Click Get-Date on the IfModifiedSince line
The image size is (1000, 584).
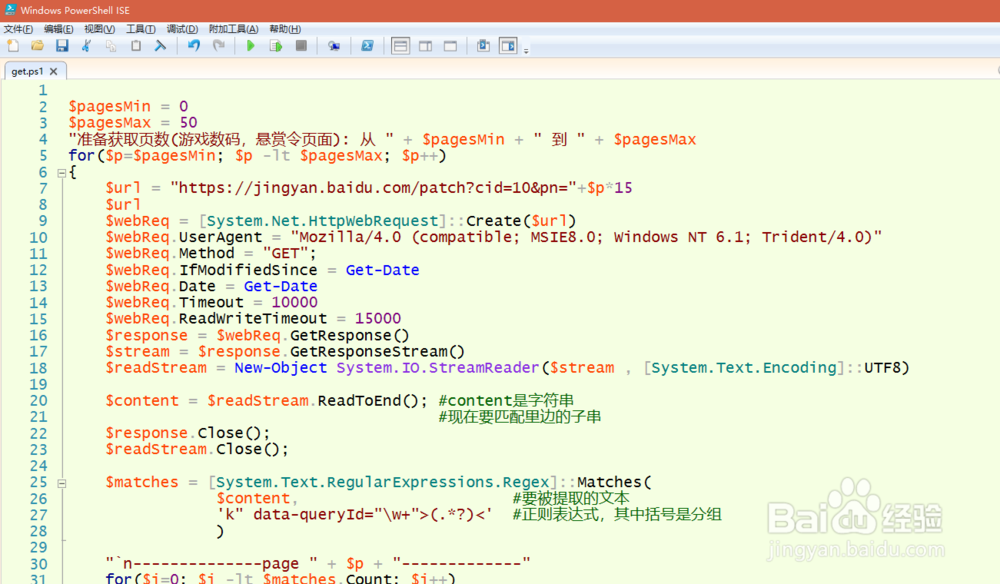click(383, 270)
